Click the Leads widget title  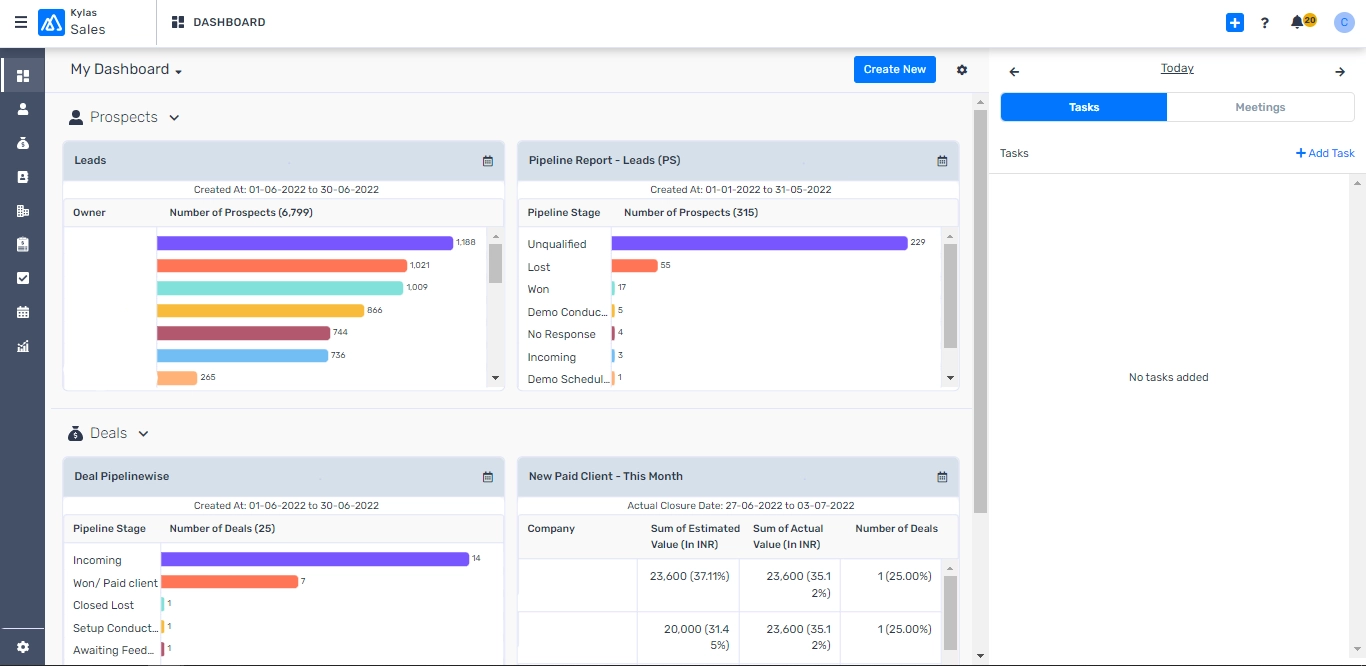tap(90, 160)
